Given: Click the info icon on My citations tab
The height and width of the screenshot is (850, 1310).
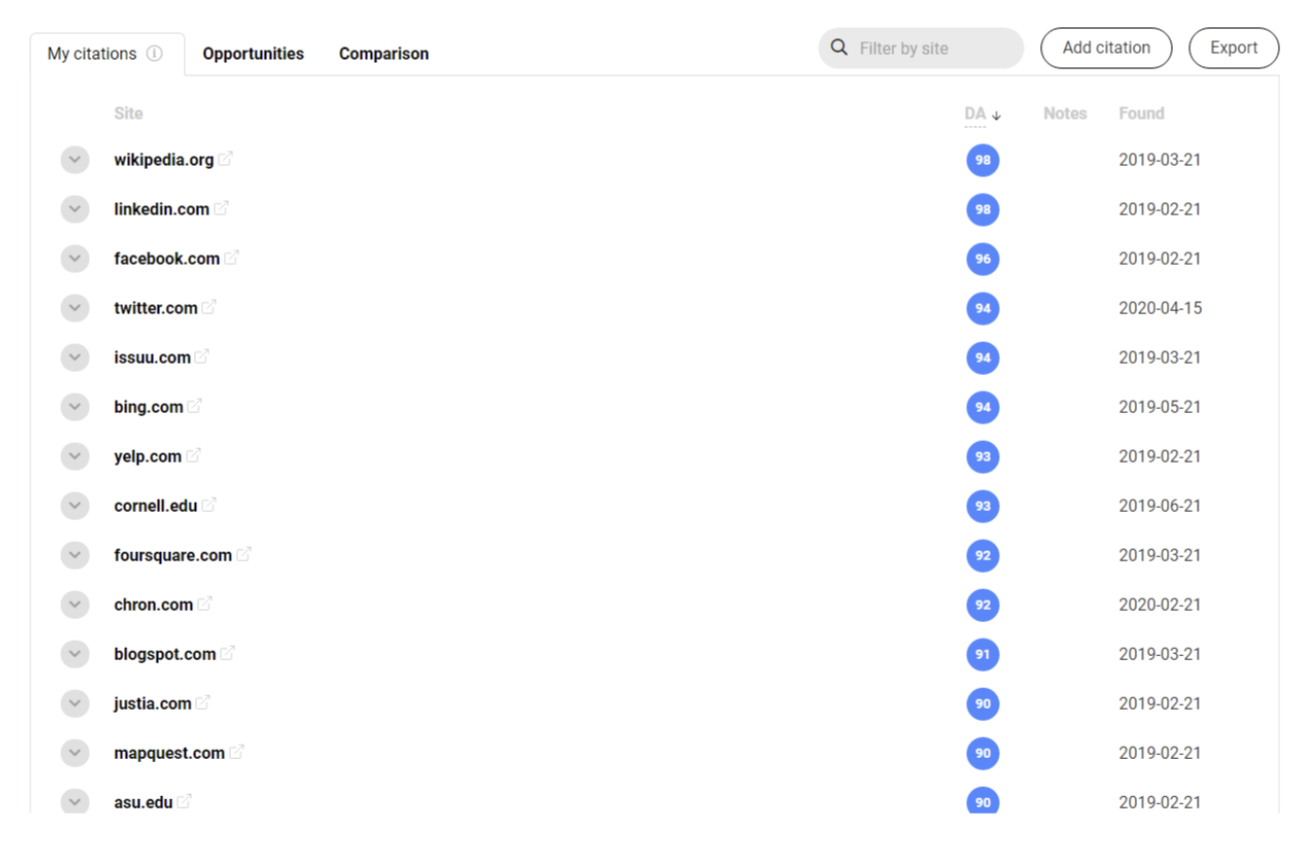Looking at the screenshot, I should (154, 54).
